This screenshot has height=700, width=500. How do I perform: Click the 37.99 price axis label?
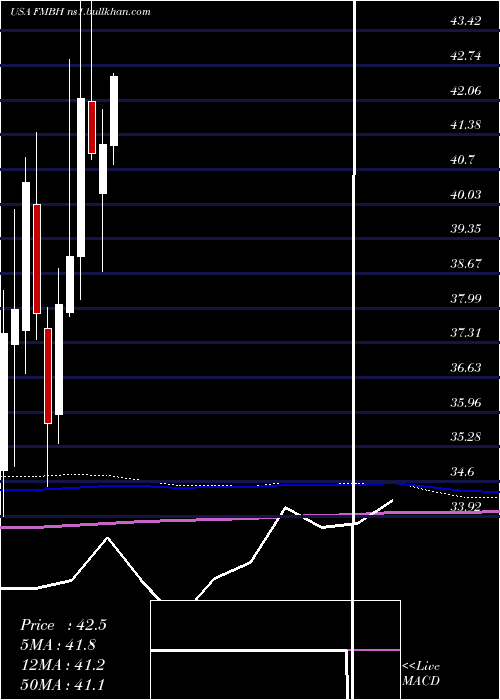click(x=465, y=298)
